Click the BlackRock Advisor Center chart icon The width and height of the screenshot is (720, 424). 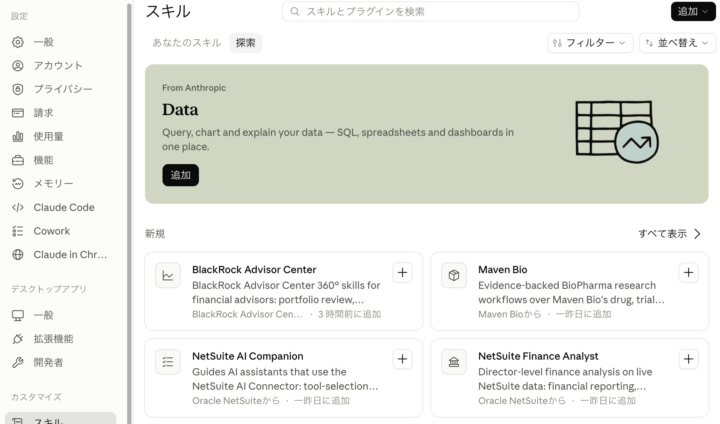pyautogui.click(x=168, y=275)
